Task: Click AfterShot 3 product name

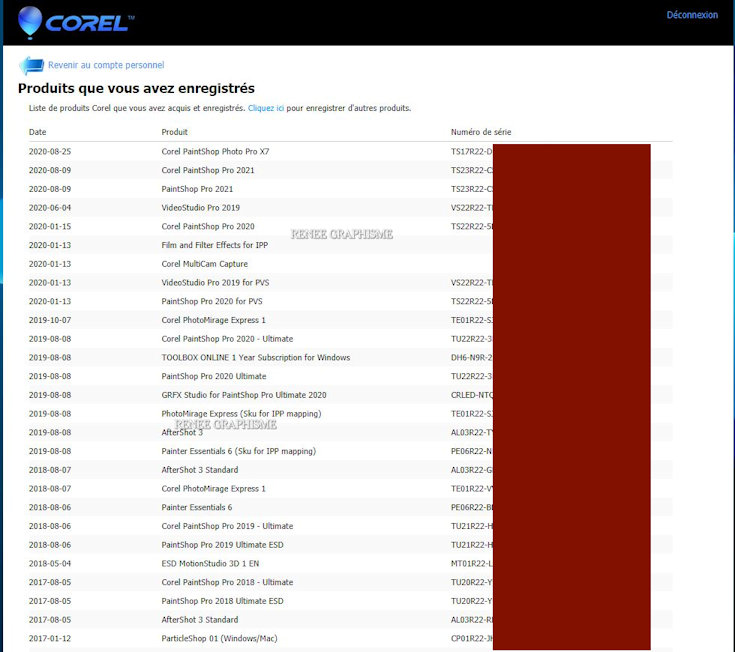Action: pyautogui.click(x=182, y=433)
